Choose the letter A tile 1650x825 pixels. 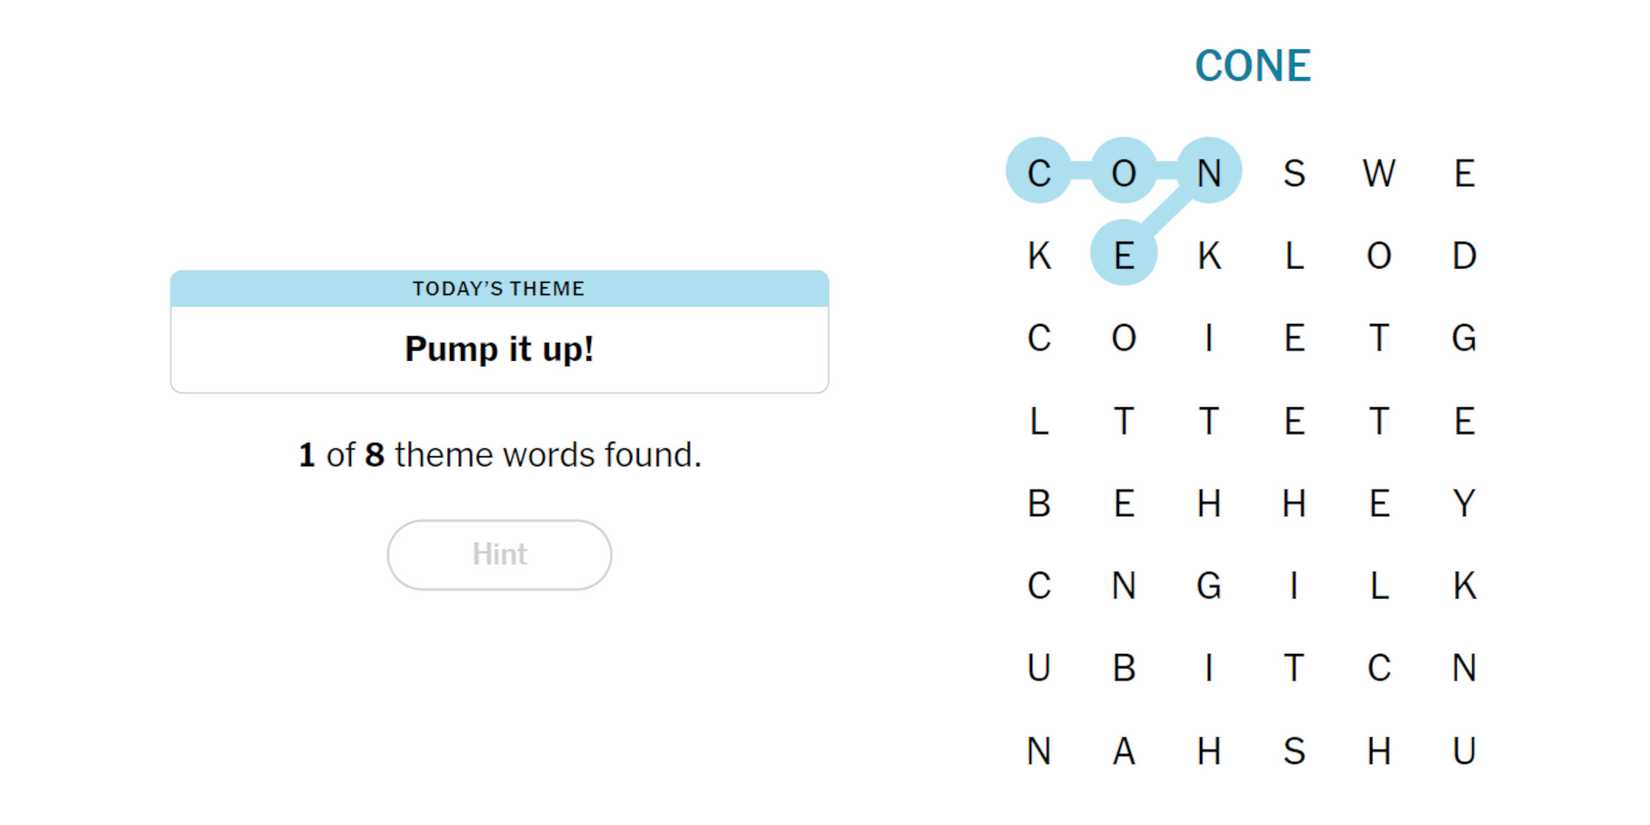click(1124, 750)
